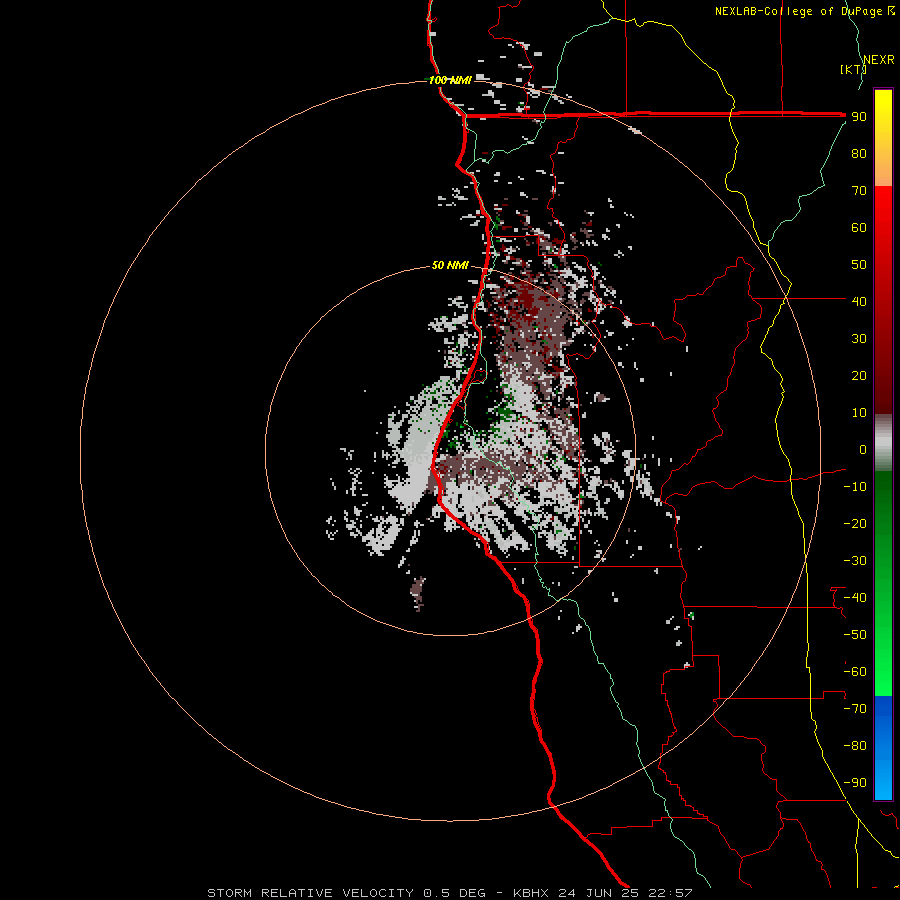This screenshot has width=900, height=900.
Task: Click the -60 value on velocity scale
Action: click(x=855, y=672)
